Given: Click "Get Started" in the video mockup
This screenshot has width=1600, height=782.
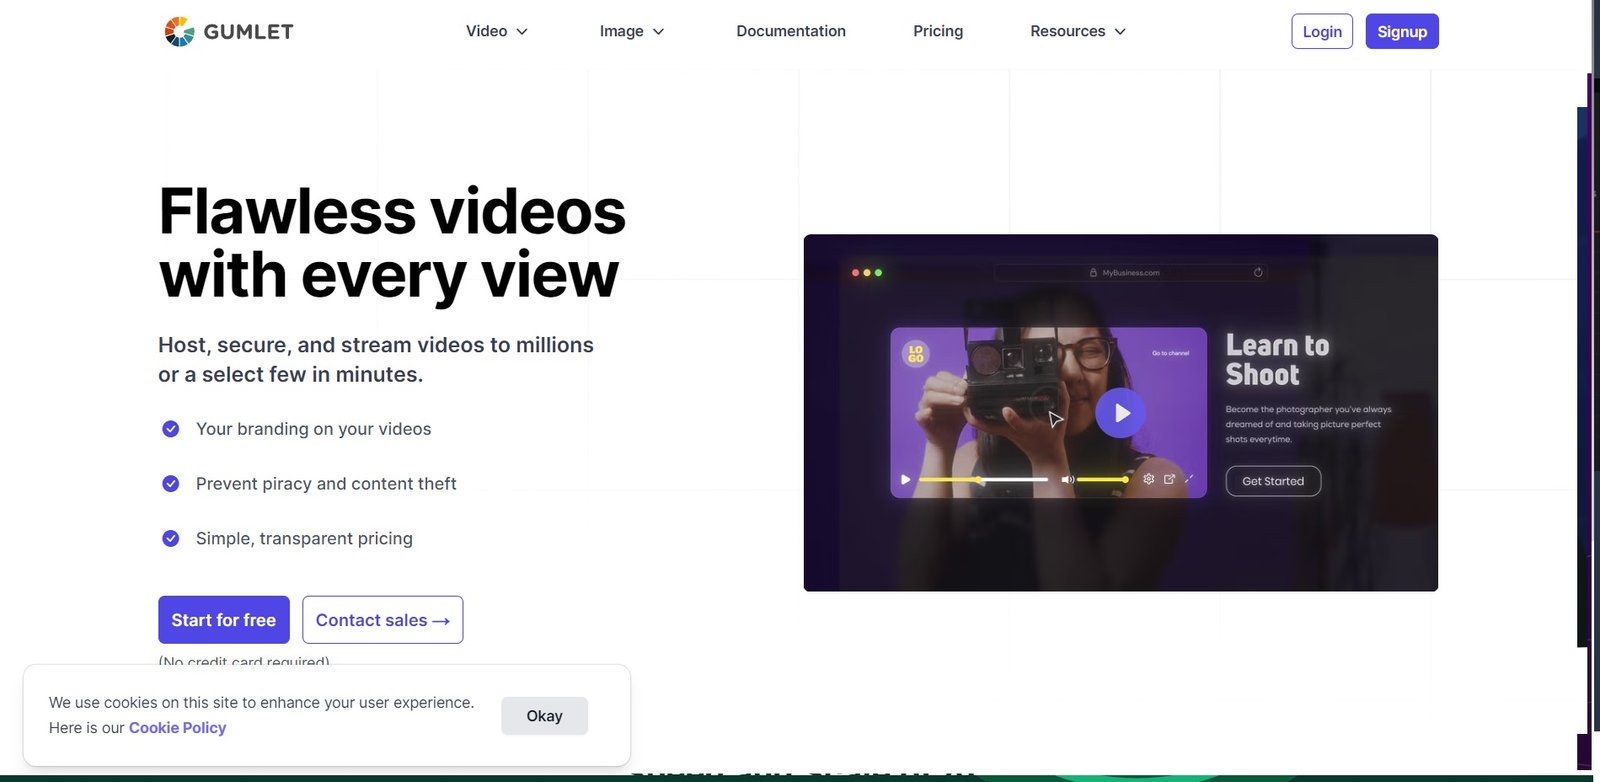Looking at the screenshot, I should click(x=1273, y=481).
